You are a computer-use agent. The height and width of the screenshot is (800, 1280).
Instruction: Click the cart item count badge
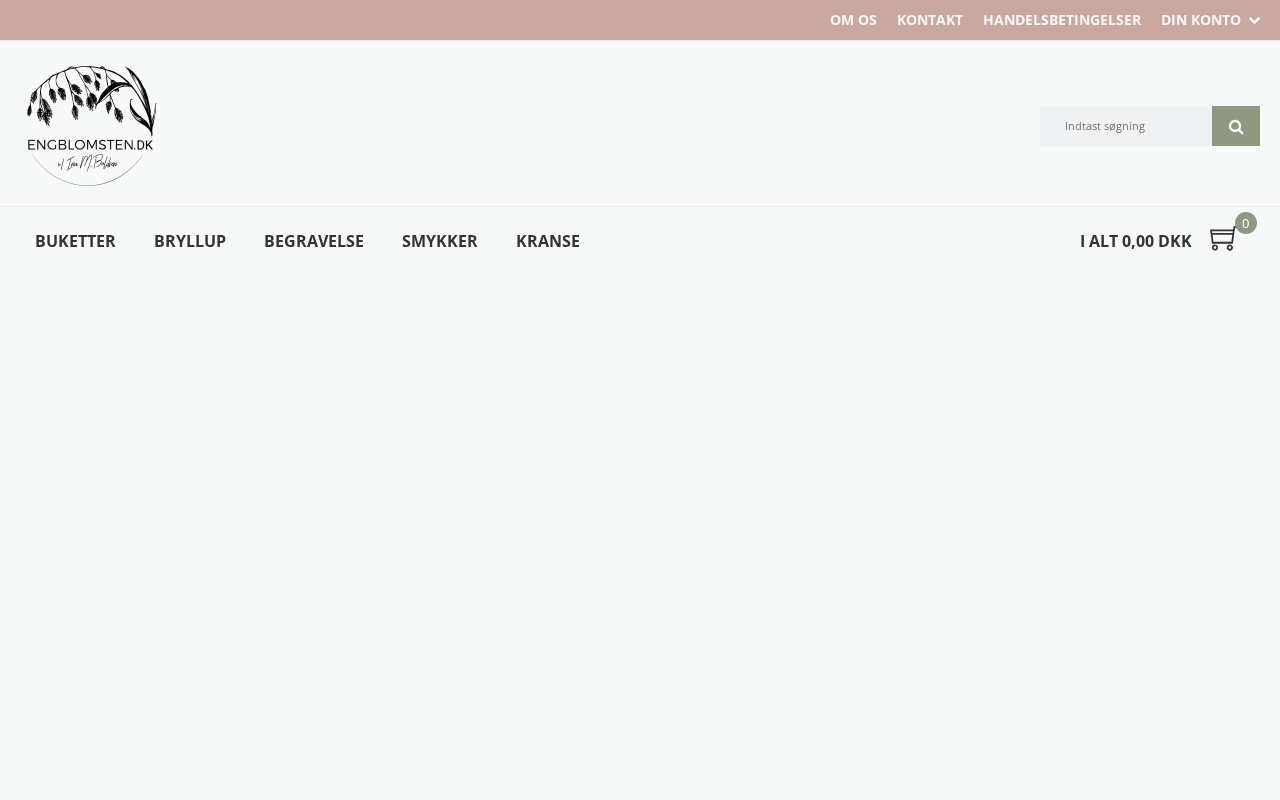1246,223
